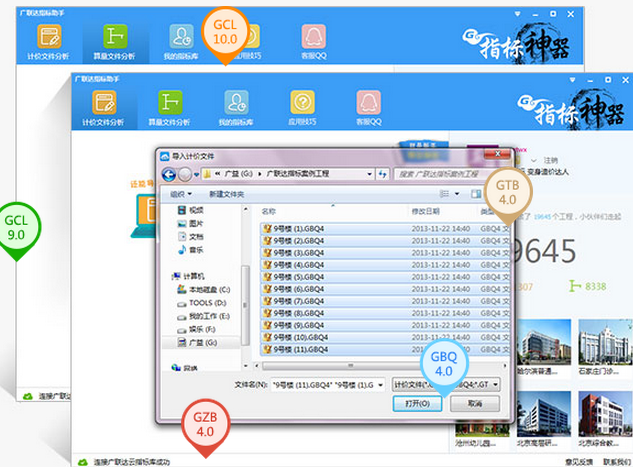Open 我的工作 (E:) drive in the sidebar
633x467 pixels.
[203, 316]
